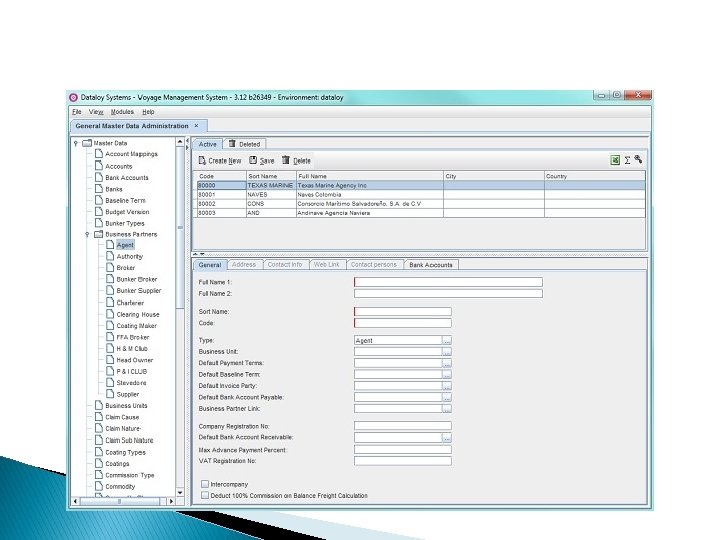The height and width of the screenshot is (540, 720).
Task: Click the Business Partners folder icon
Action: tap(98, 234)
